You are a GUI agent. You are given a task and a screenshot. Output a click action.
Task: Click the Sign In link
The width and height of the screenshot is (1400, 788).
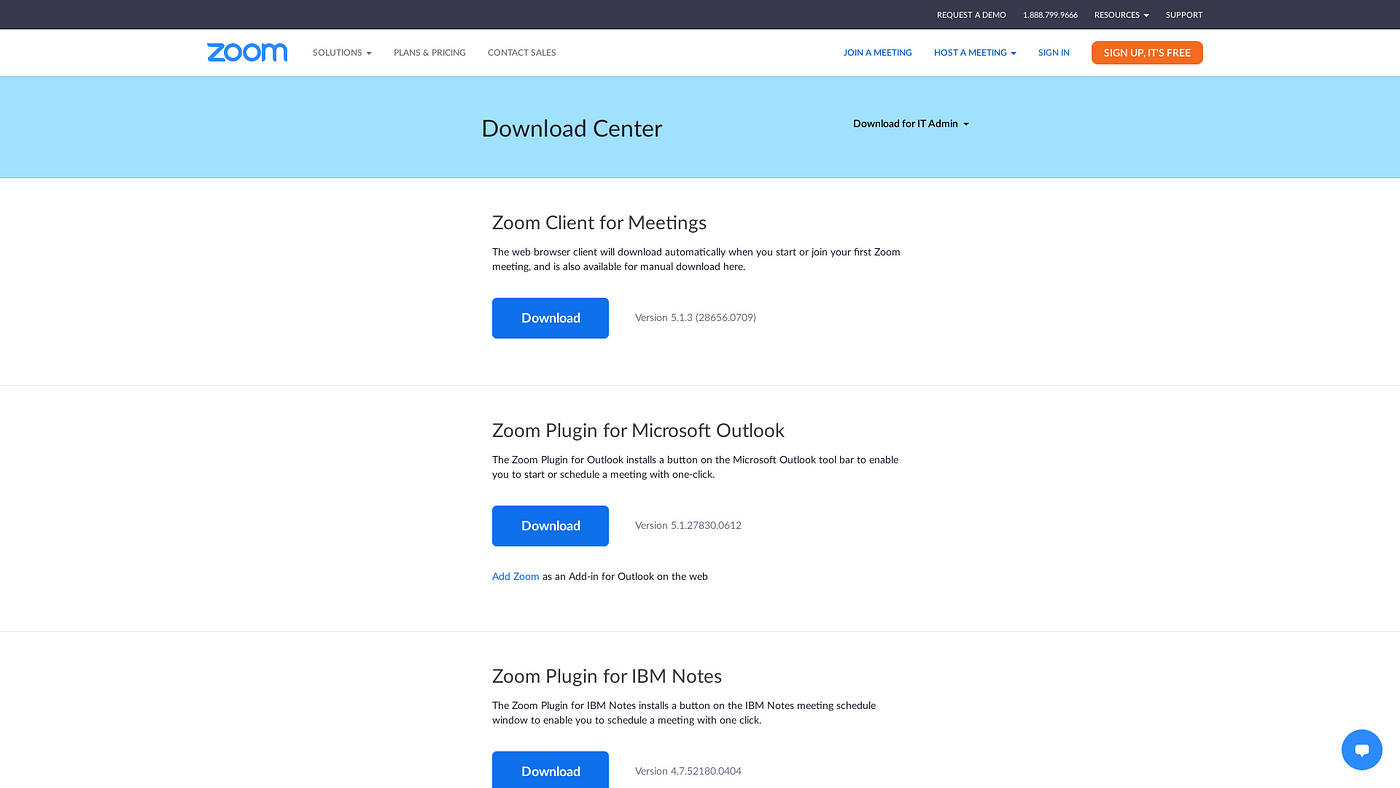click(1054, 53)
